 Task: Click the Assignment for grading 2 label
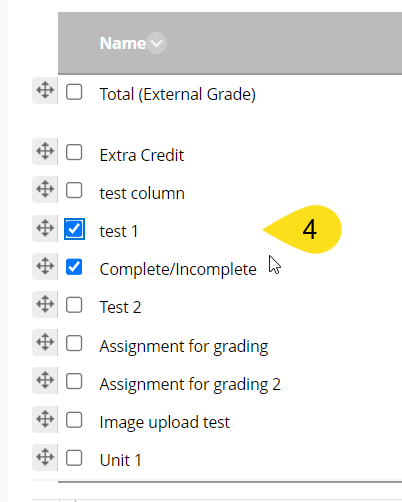(x=190, y=384)
